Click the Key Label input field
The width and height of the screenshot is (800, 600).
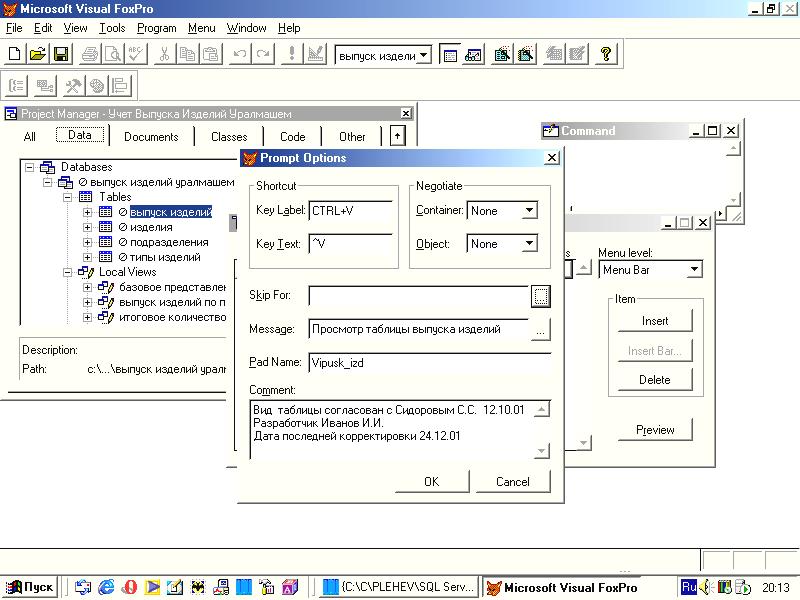(351, 211)
